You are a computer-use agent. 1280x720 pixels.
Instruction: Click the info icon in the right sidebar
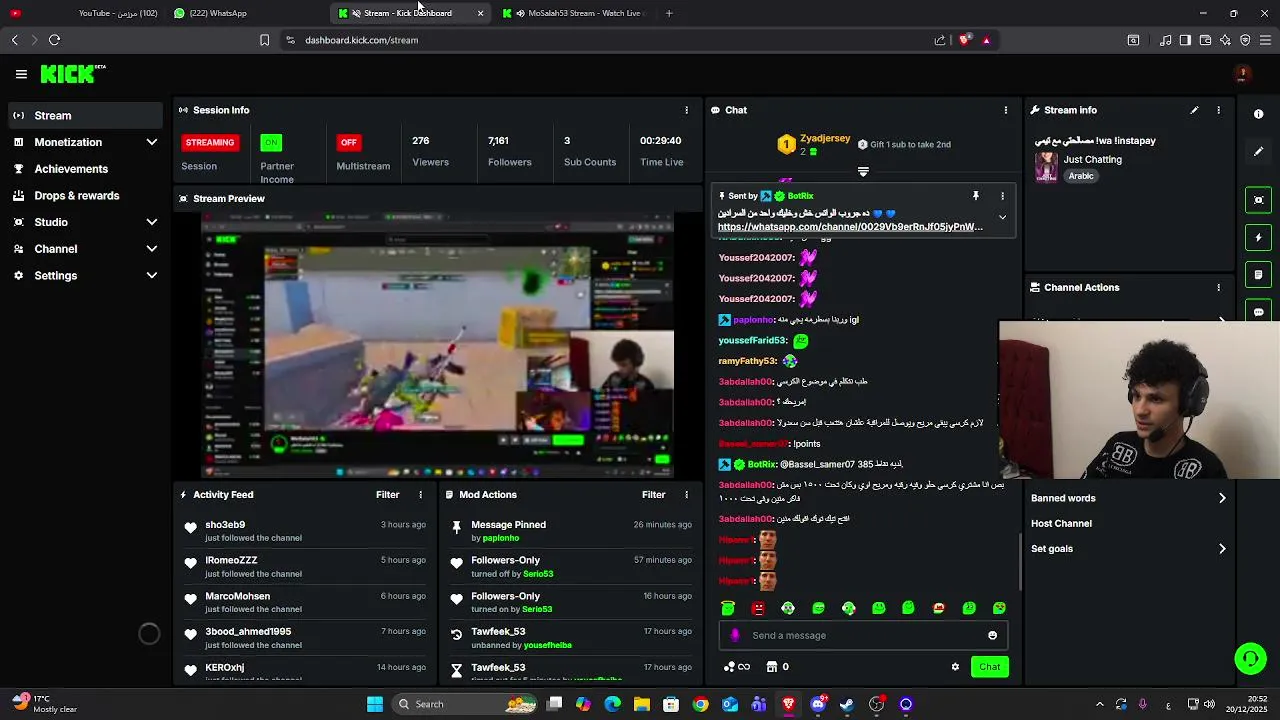pos(1259,114)
